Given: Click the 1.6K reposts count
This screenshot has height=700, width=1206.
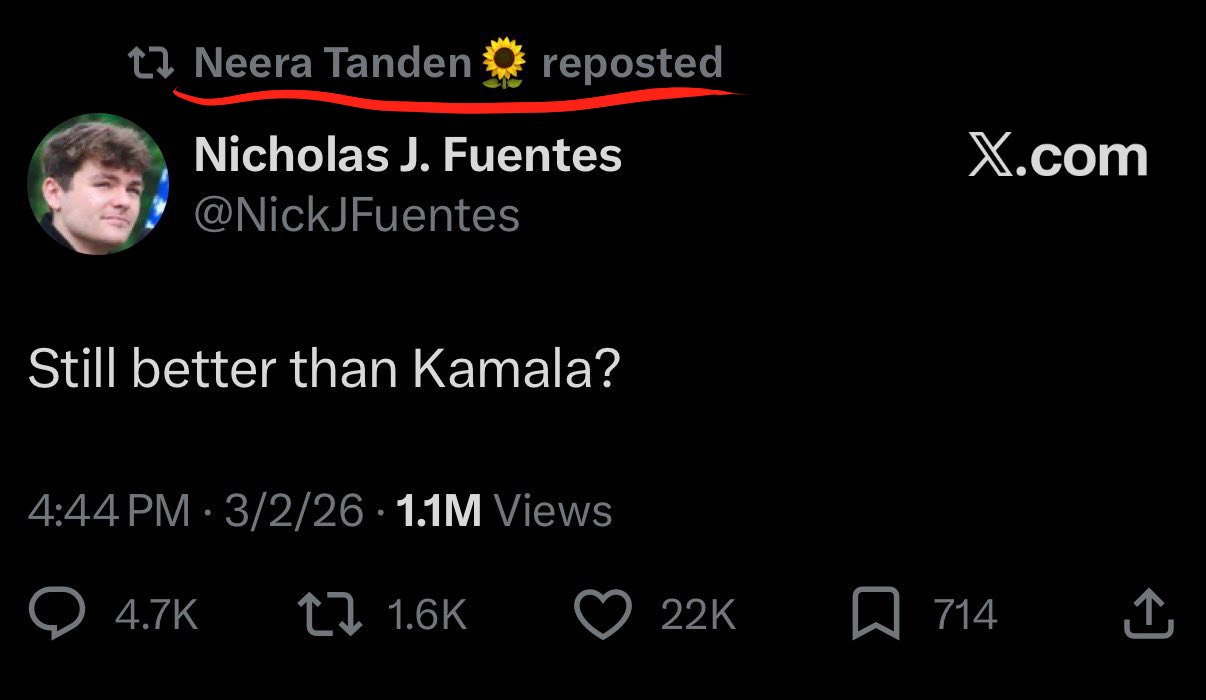Looking at the screenshot, I should (425, 614).
